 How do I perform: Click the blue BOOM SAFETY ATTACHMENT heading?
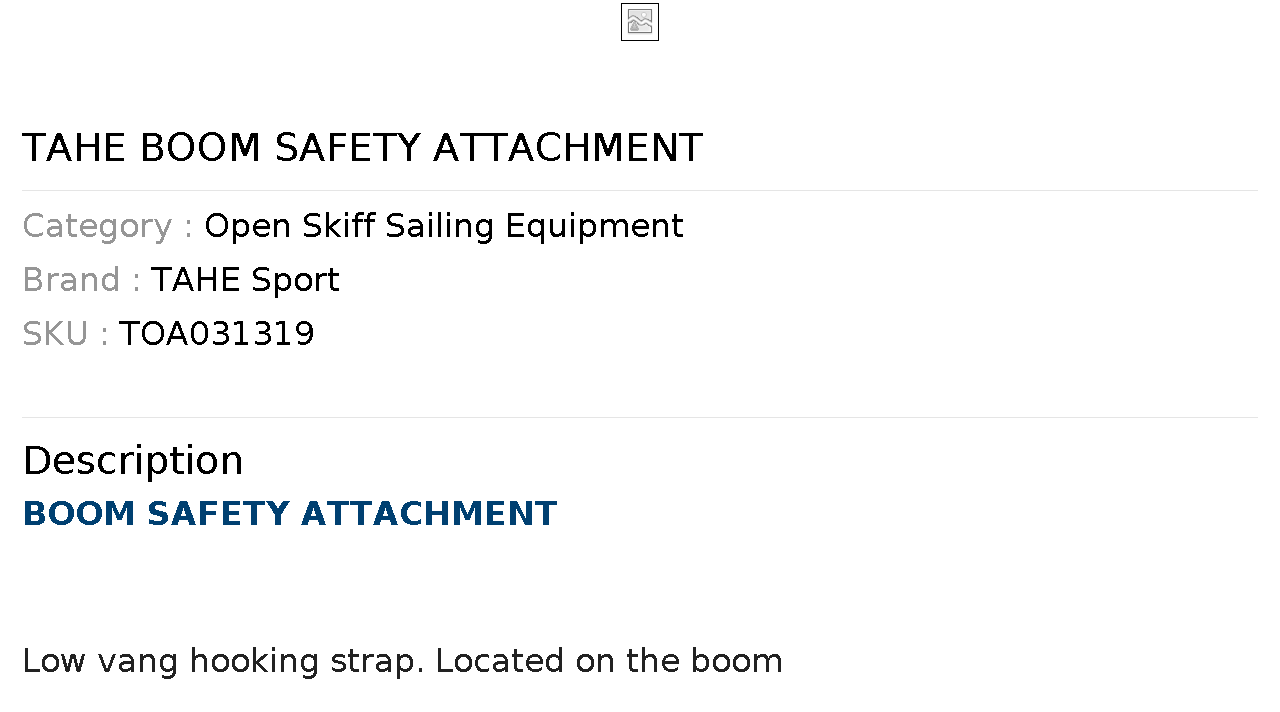point(289,514)
